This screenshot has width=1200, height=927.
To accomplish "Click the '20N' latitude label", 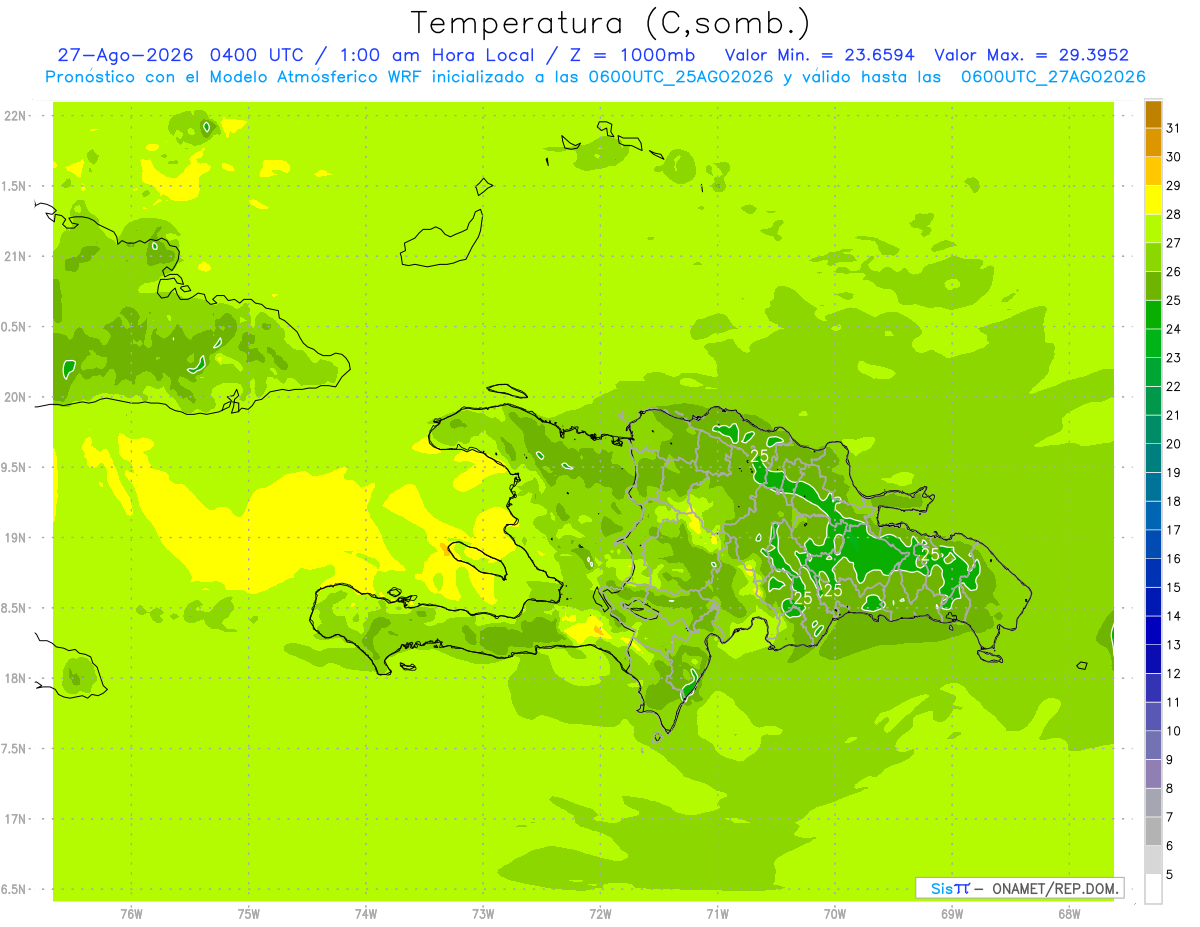I will point(16,397).
